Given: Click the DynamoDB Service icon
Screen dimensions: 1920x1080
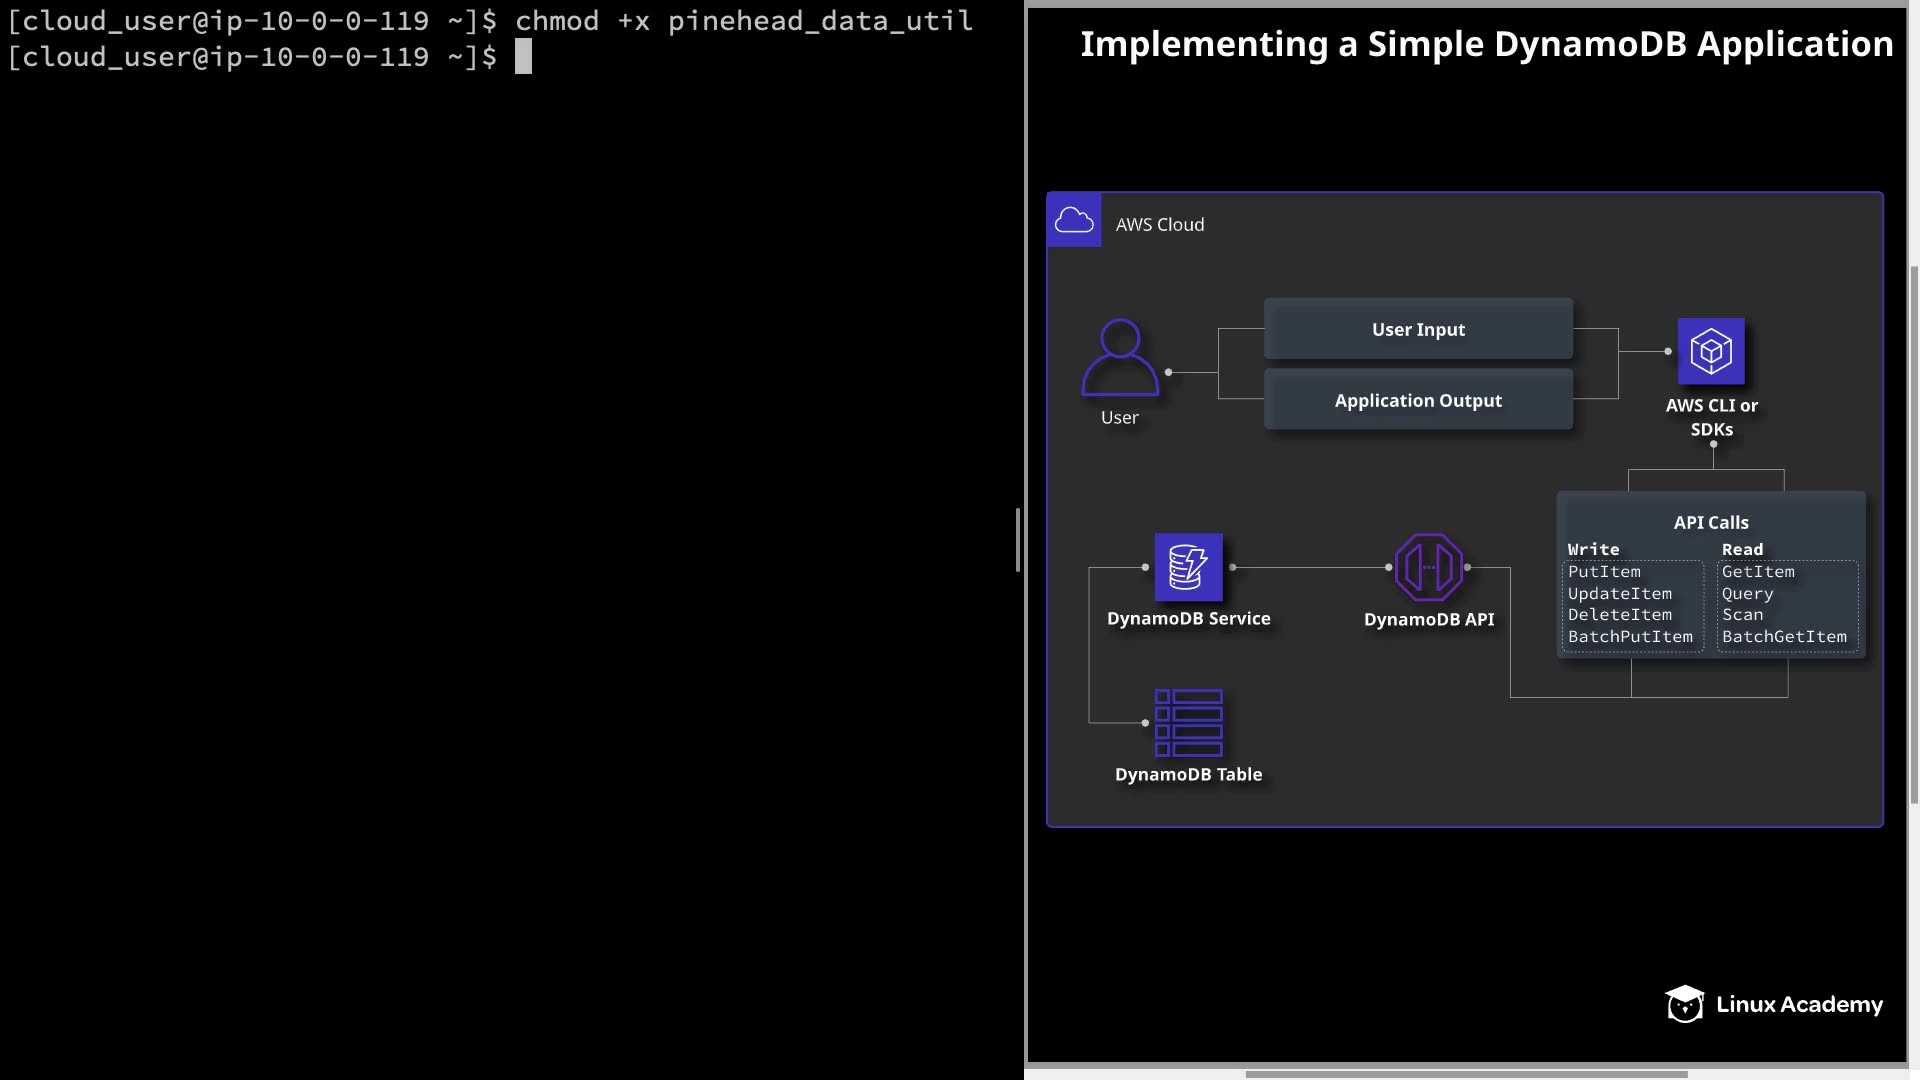Looking at the screenshot, I should click(x=1188, y=567).
